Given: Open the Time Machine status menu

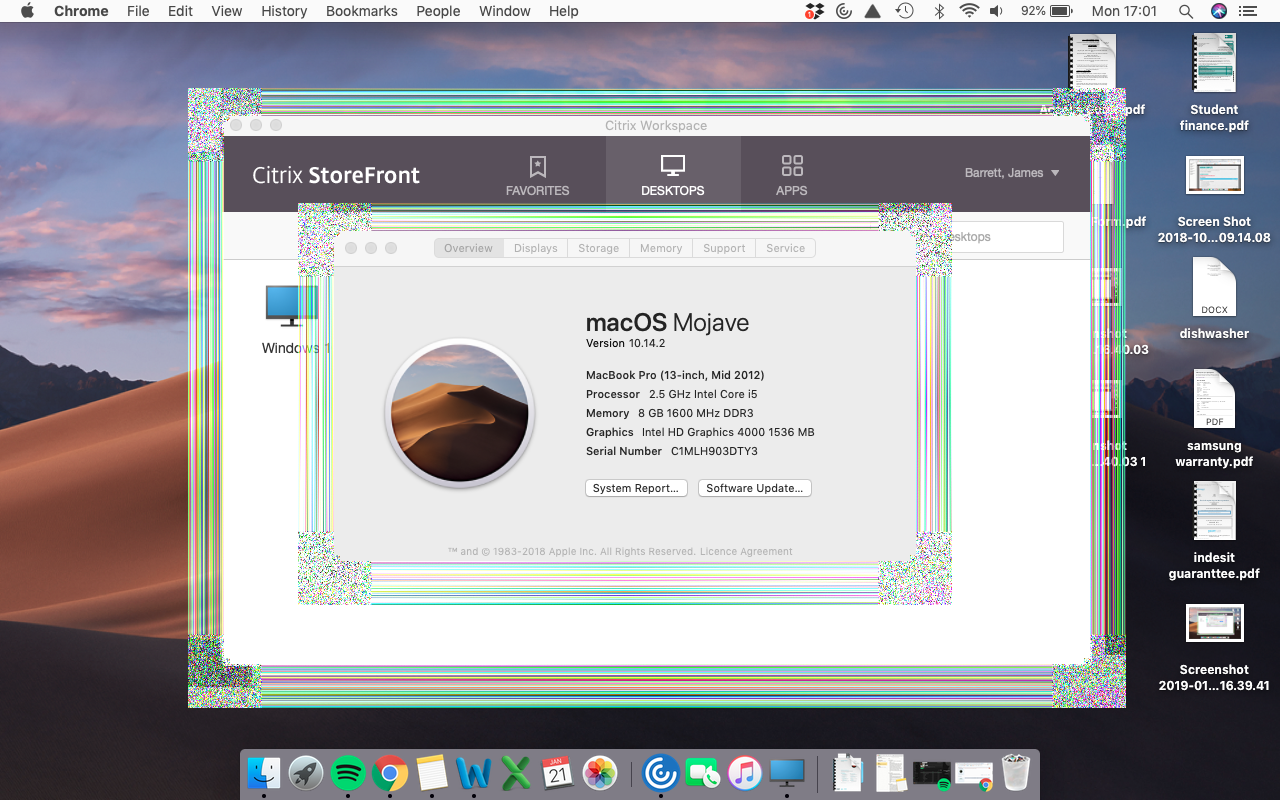Looking at the screenshot, I should click(x=905, y=11).
